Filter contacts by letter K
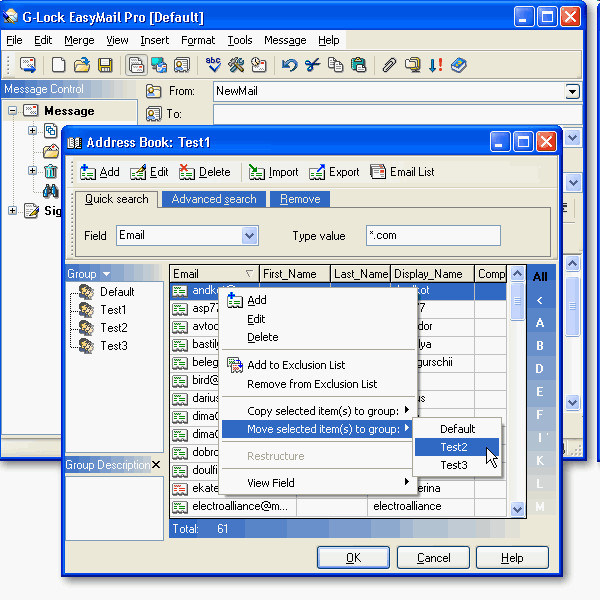 540,461
